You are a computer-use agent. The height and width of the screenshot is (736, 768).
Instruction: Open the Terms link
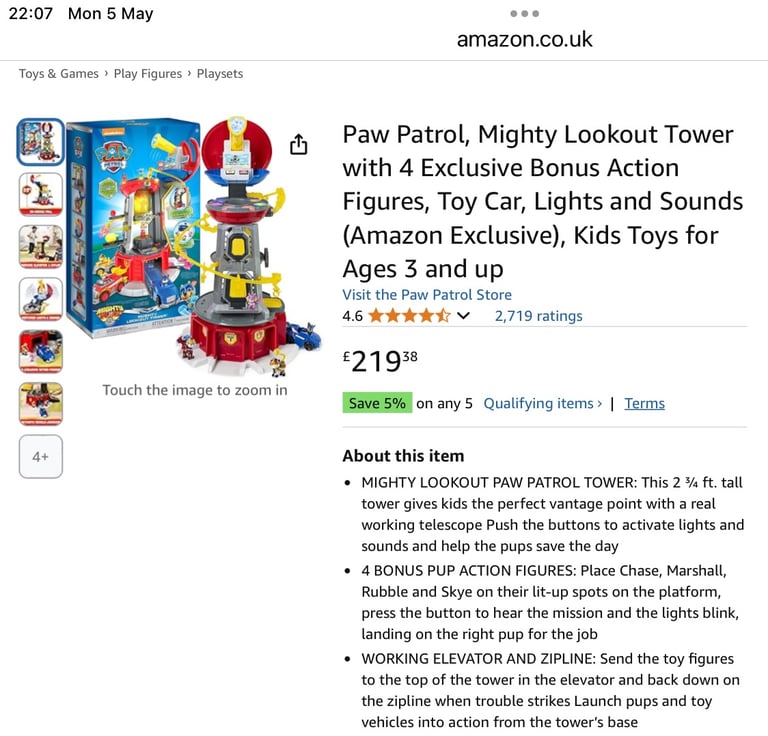(644, 403)
